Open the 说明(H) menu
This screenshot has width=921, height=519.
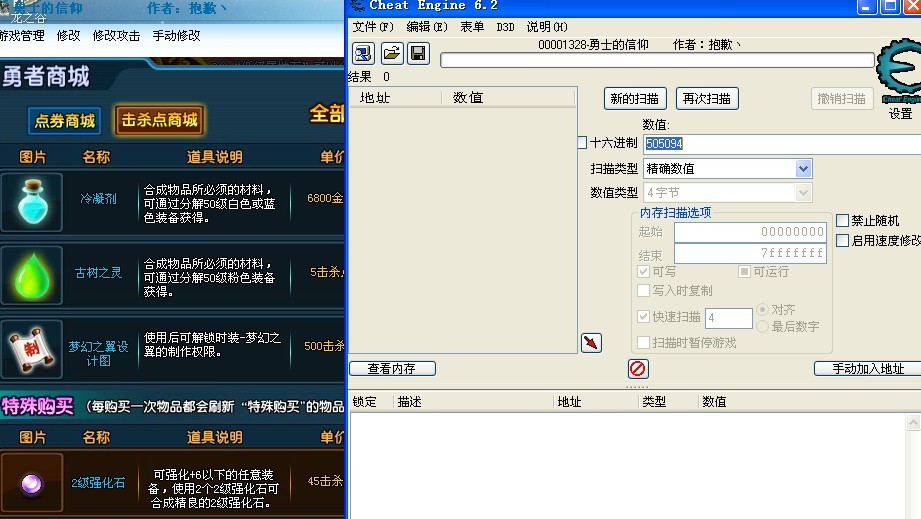[547, 27]
